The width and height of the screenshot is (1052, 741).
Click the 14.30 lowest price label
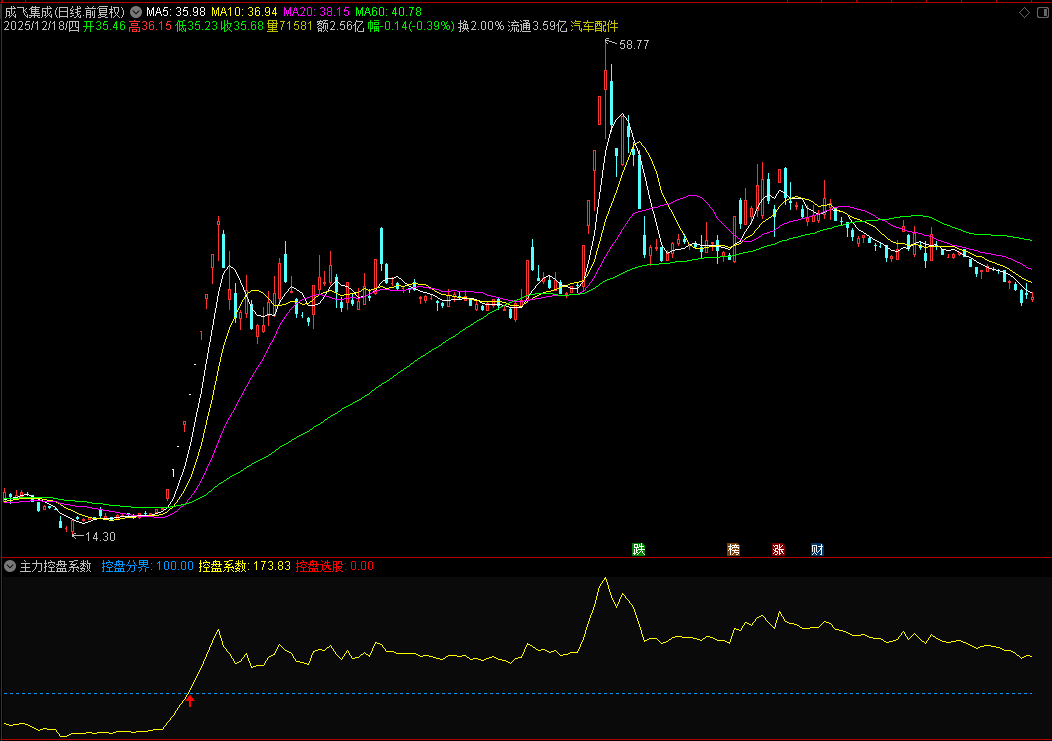(x=101, y=537)
